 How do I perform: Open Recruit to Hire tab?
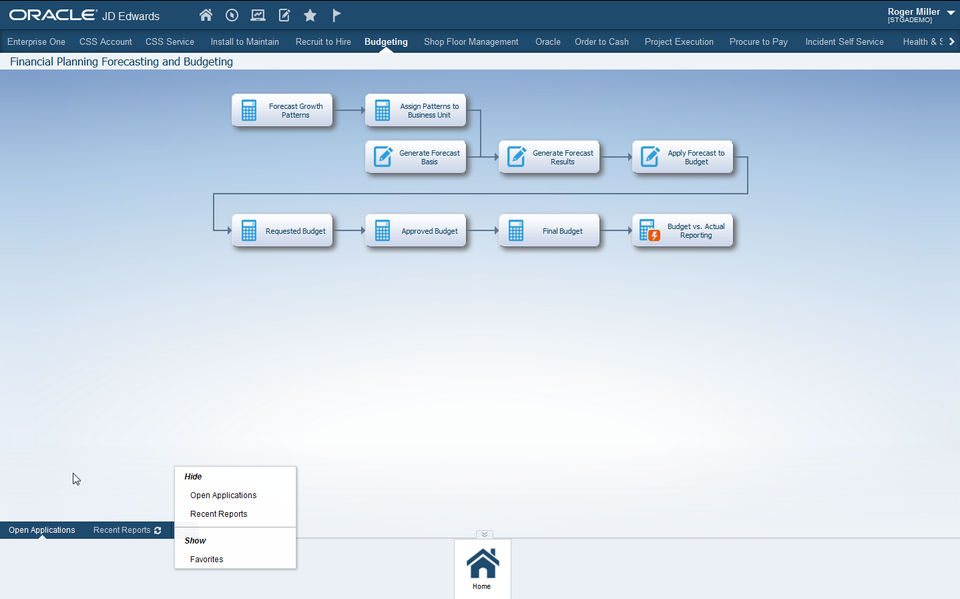point(323,42)
